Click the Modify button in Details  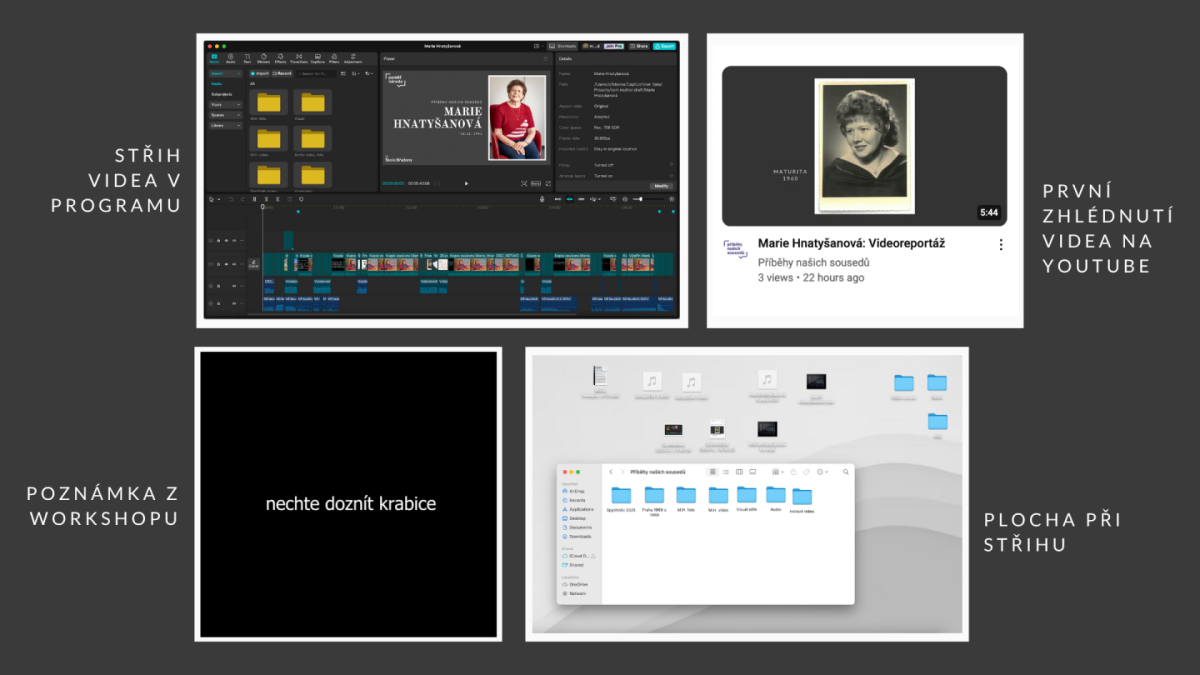coord(662,186)
